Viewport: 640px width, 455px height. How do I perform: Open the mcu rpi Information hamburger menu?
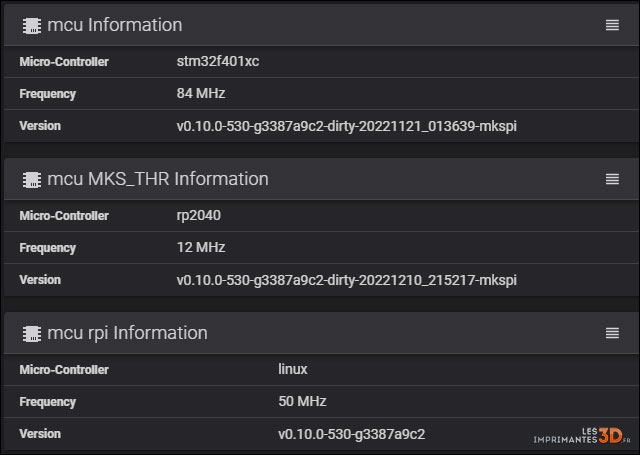coord(612,333)
